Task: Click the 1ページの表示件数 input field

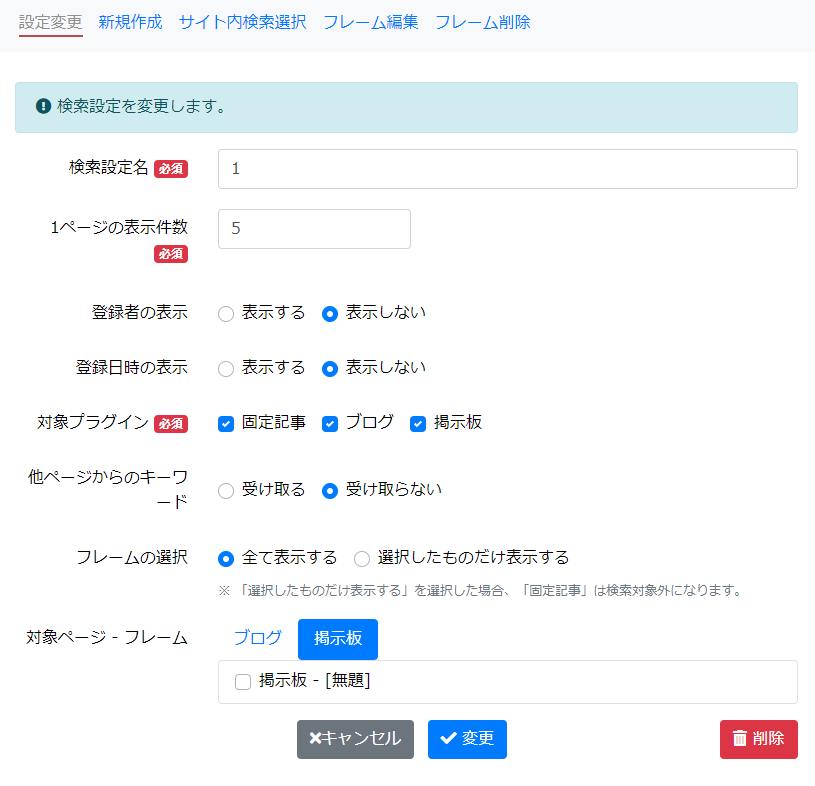Action: click(313, 229)
